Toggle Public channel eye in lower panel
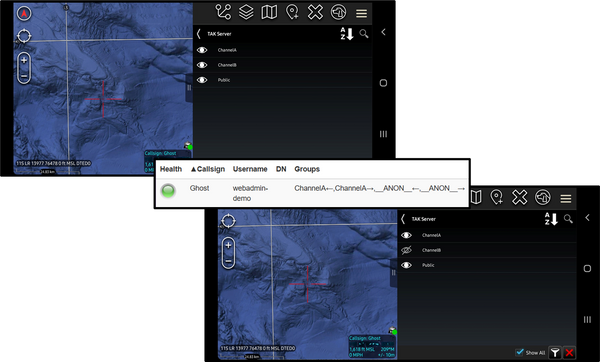This screenshot has width=600, height=362. [x=406, y=265]
